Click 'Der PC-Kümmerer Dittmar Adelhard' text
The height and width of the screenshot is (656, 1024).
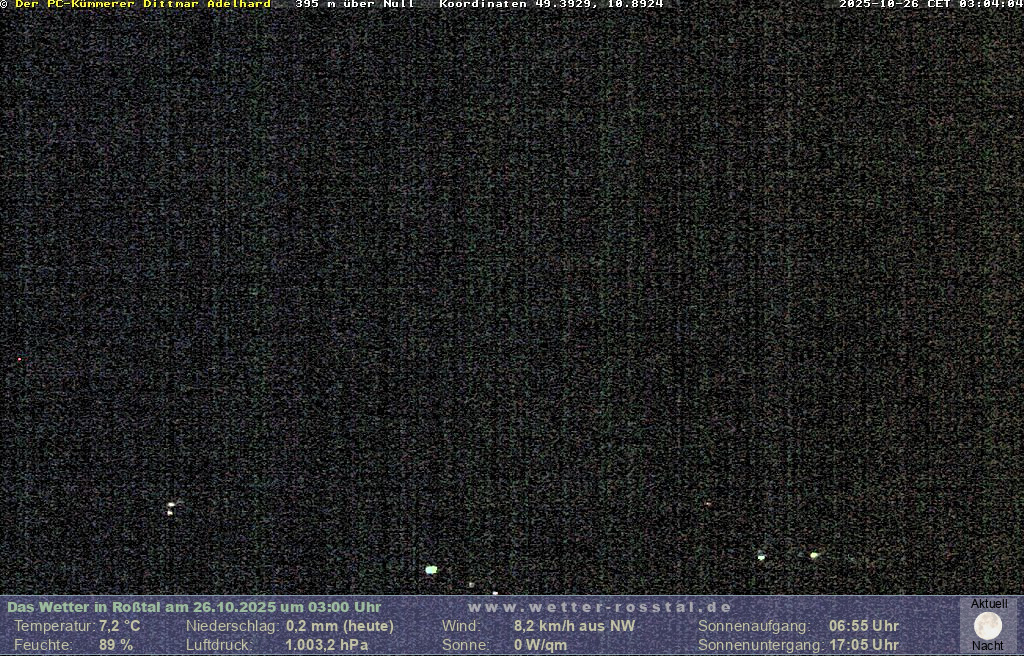coord(143,4)
